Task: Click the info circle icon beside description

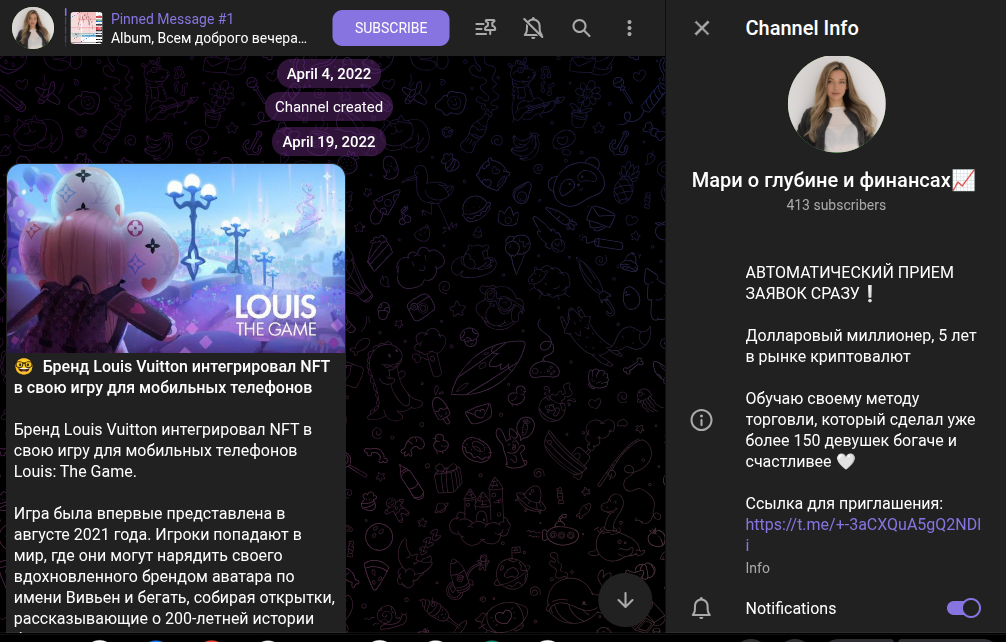Action: [702, 419]
